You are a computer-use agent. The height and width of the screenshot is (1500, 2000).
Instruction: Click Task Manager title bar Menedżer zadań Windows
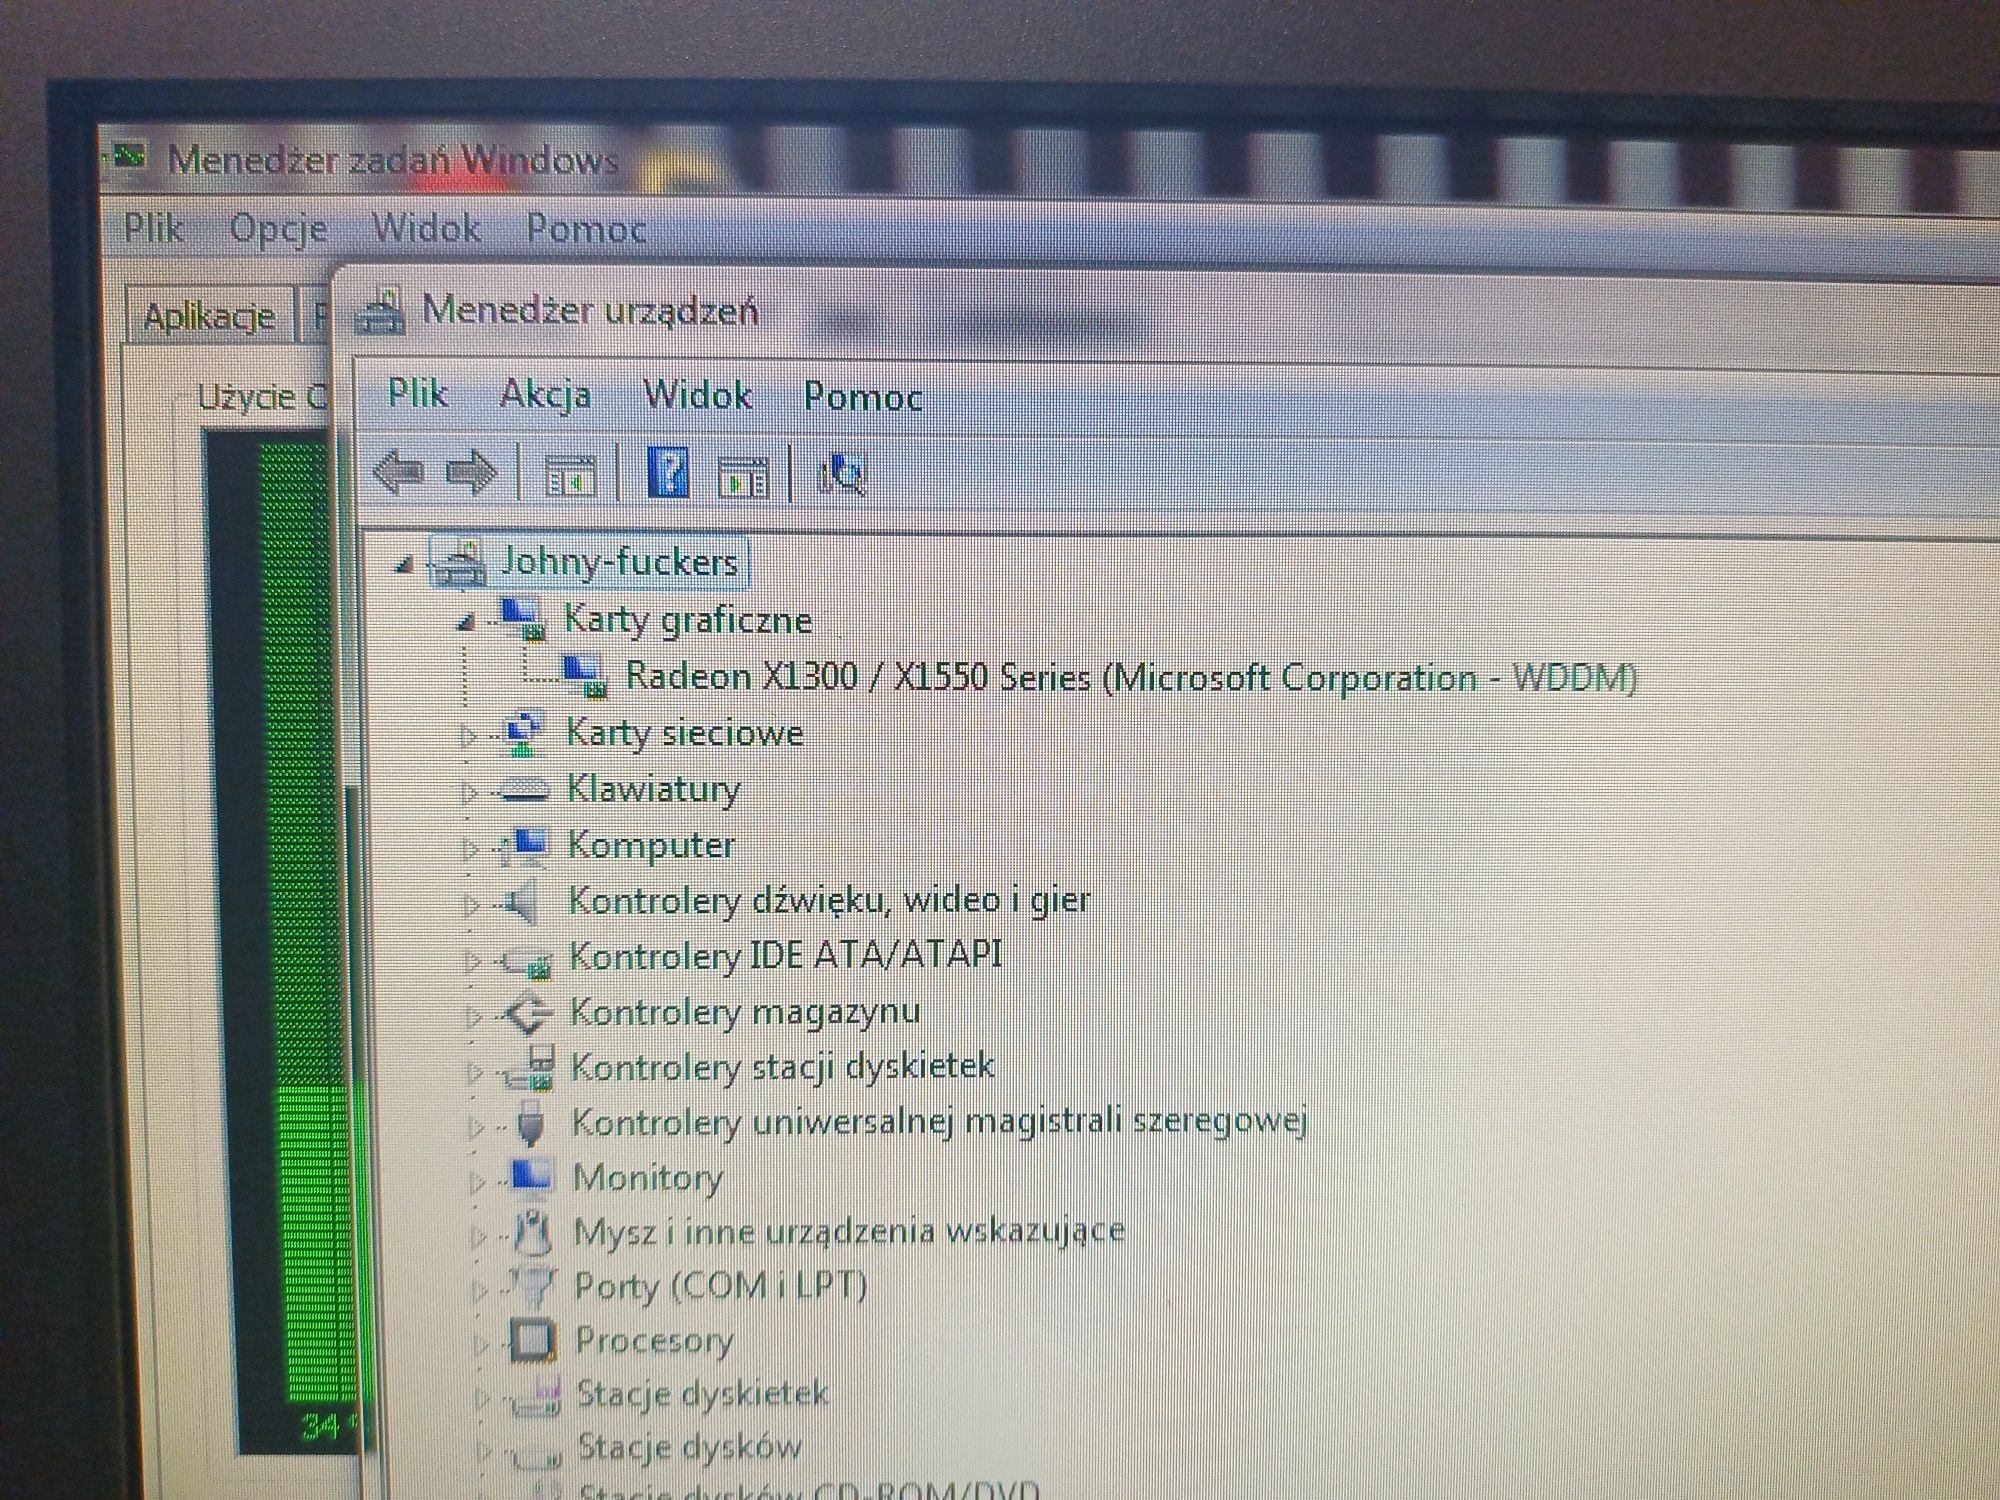[x=393, y=160]
